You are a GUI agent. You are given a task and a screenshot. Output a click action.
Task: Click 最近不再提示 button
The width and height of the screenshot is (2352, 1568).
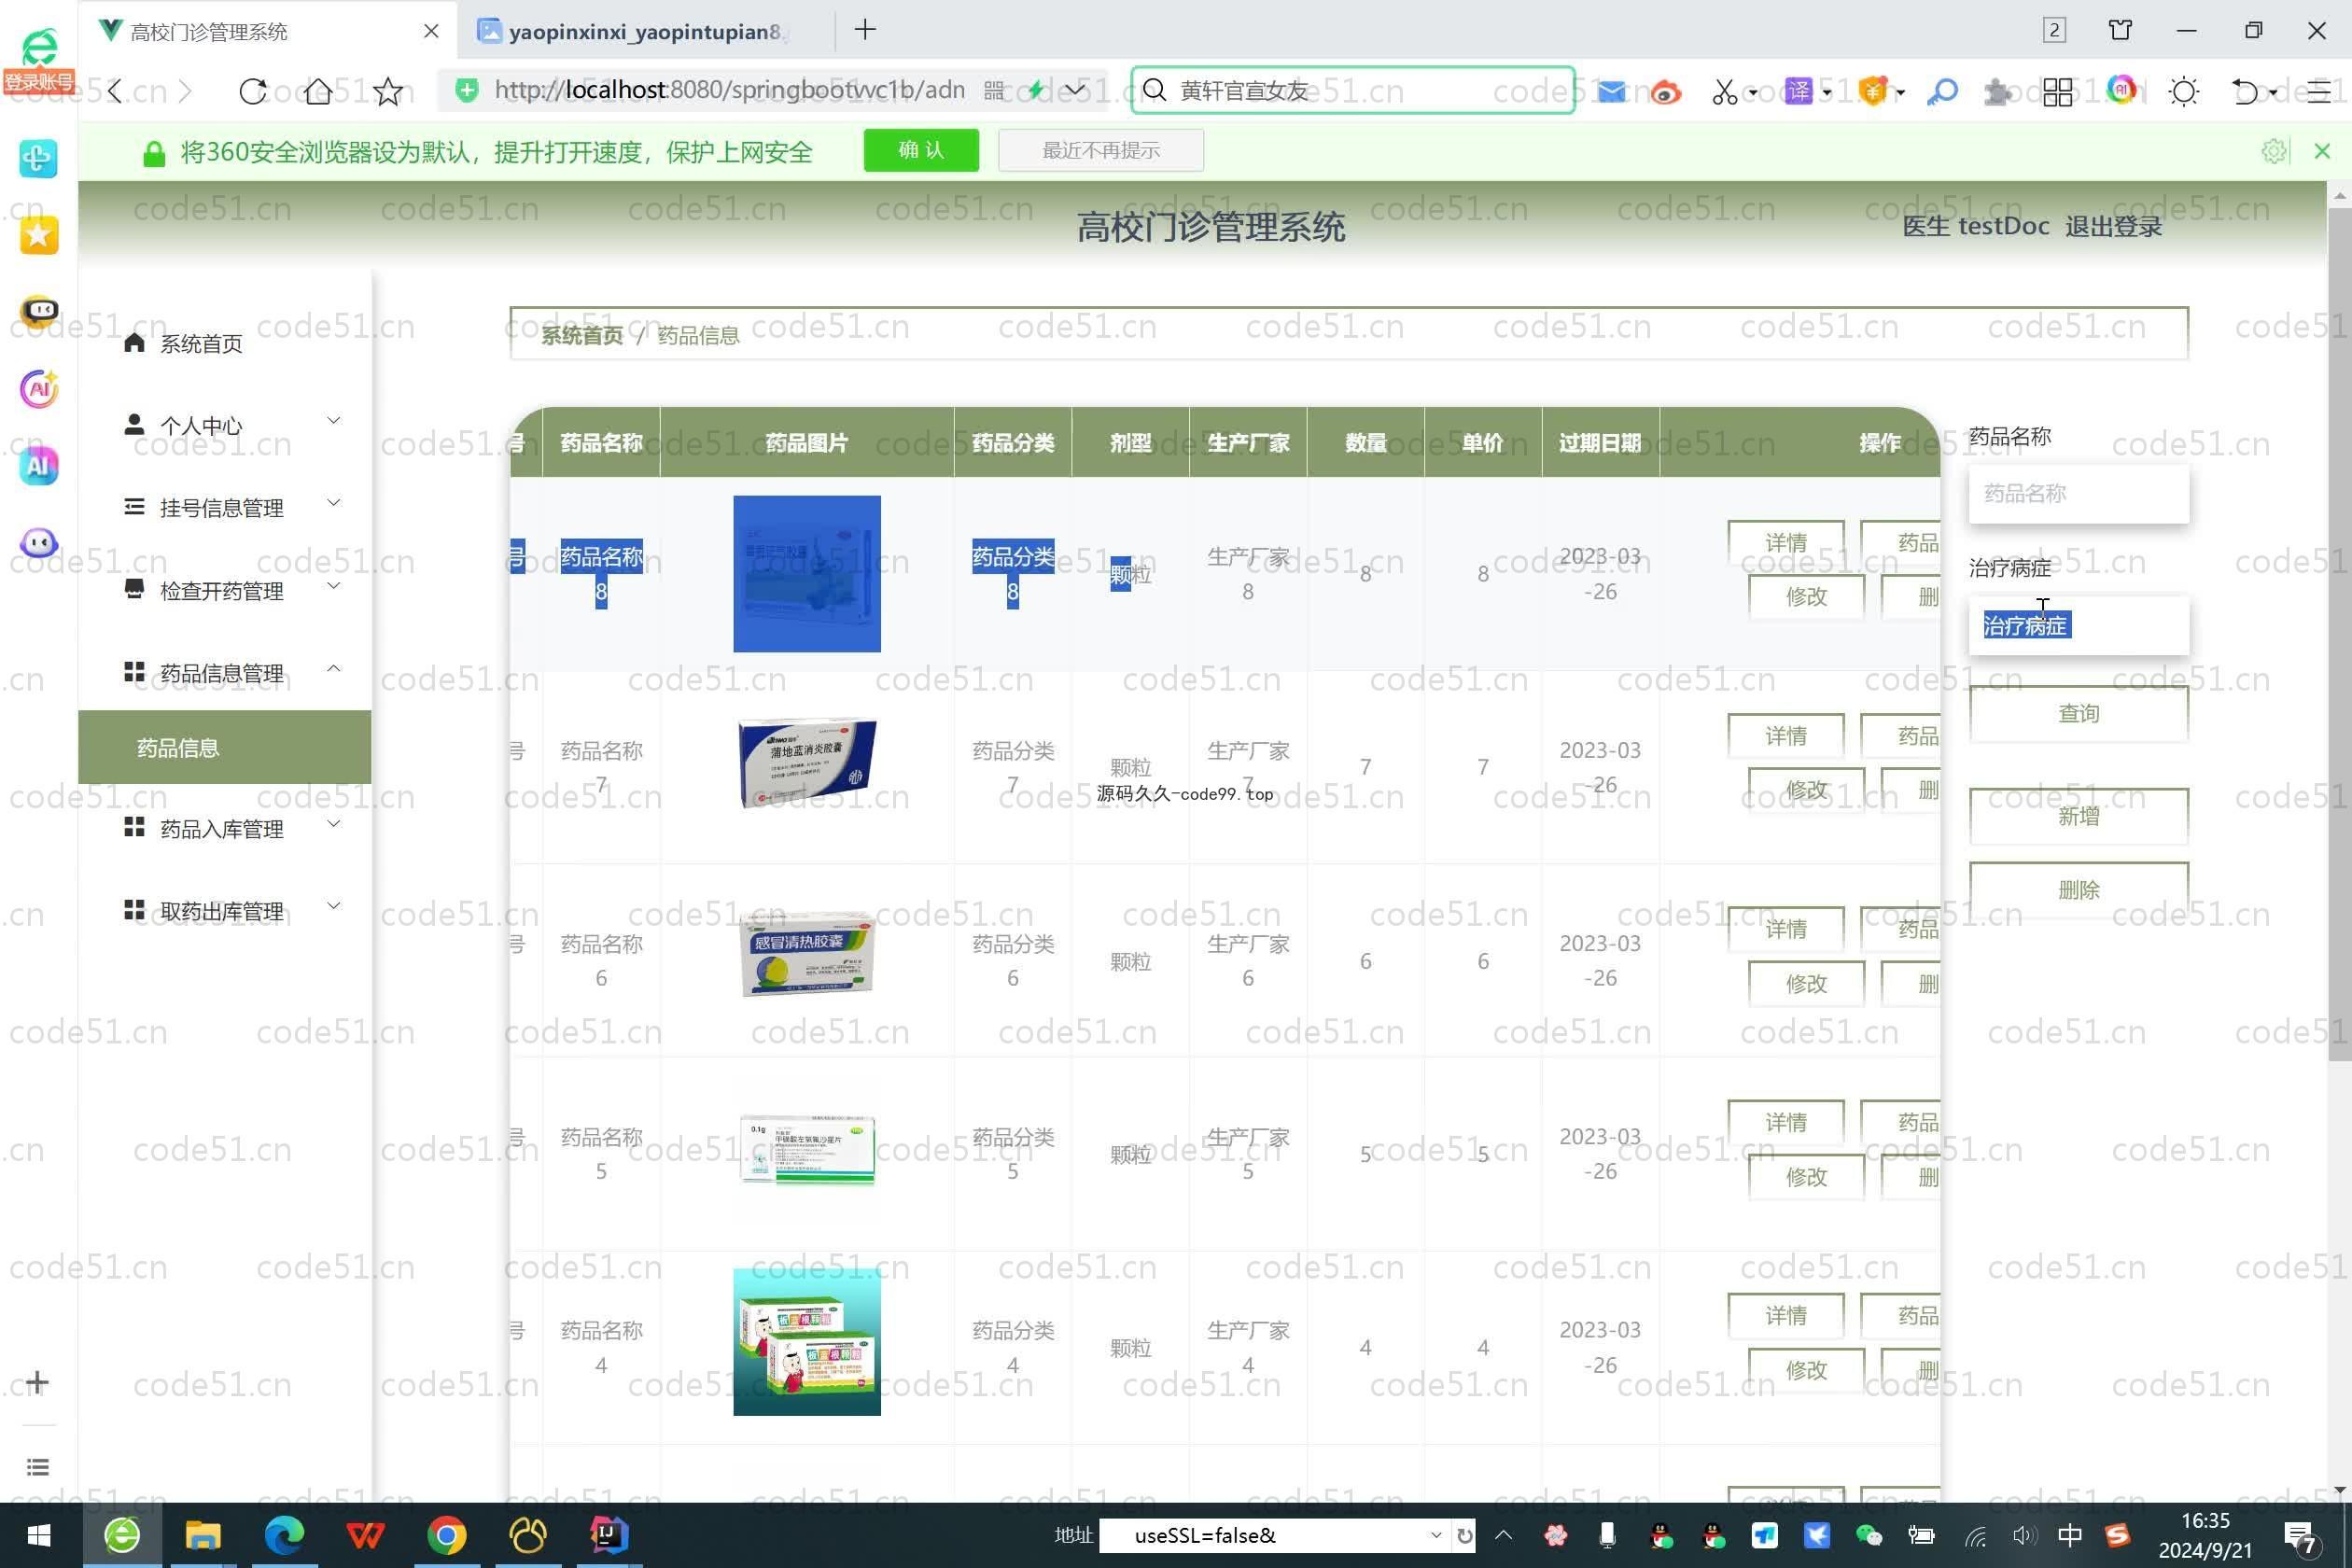point(1100,150)
